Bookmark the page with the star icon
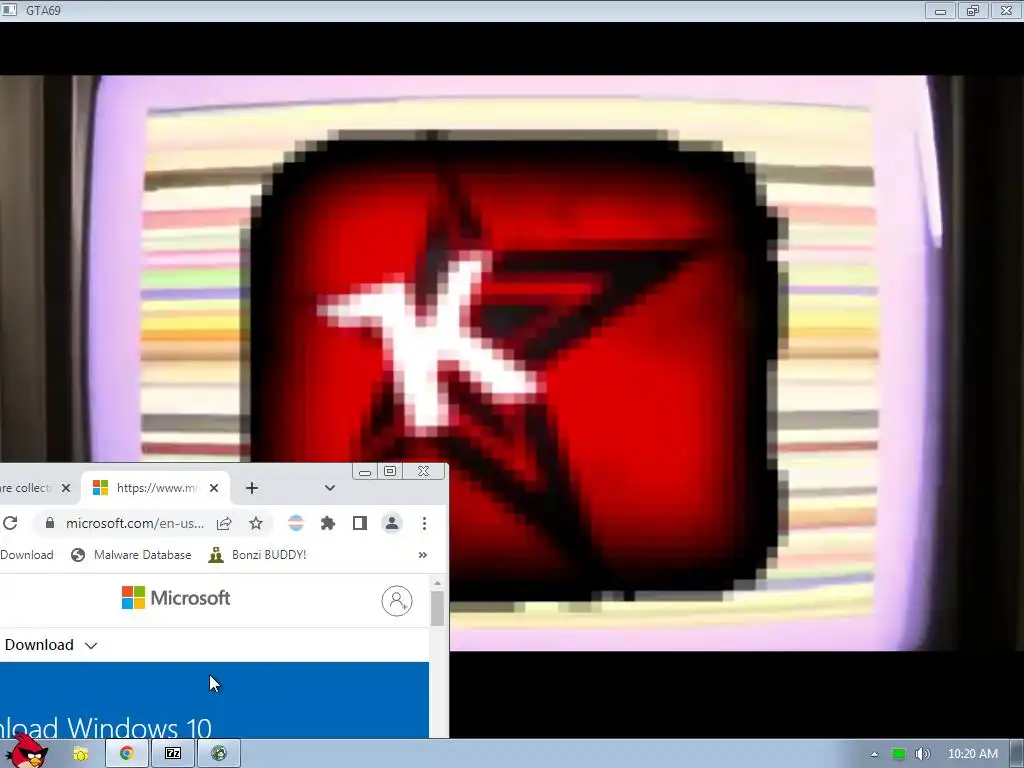1024x768 pixels. pyautogui.click(x=256, y=523)
